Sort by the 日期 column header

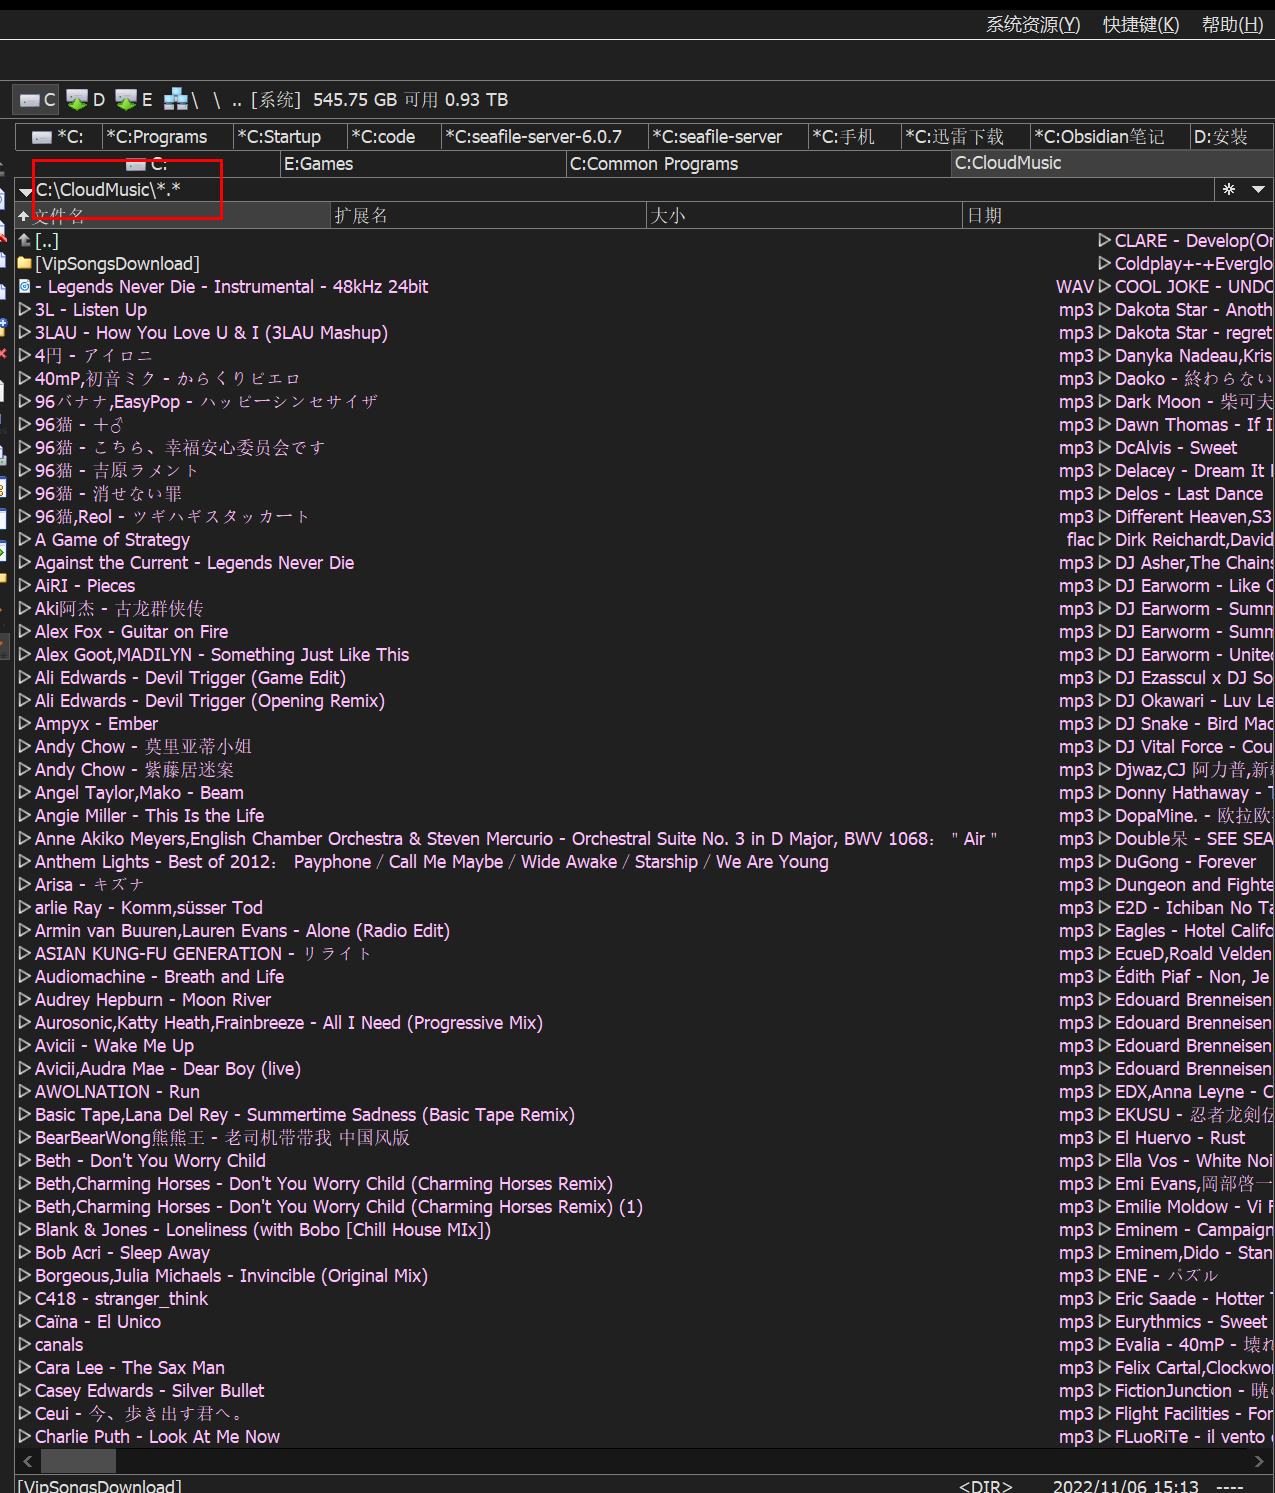tap(1118, 215)
